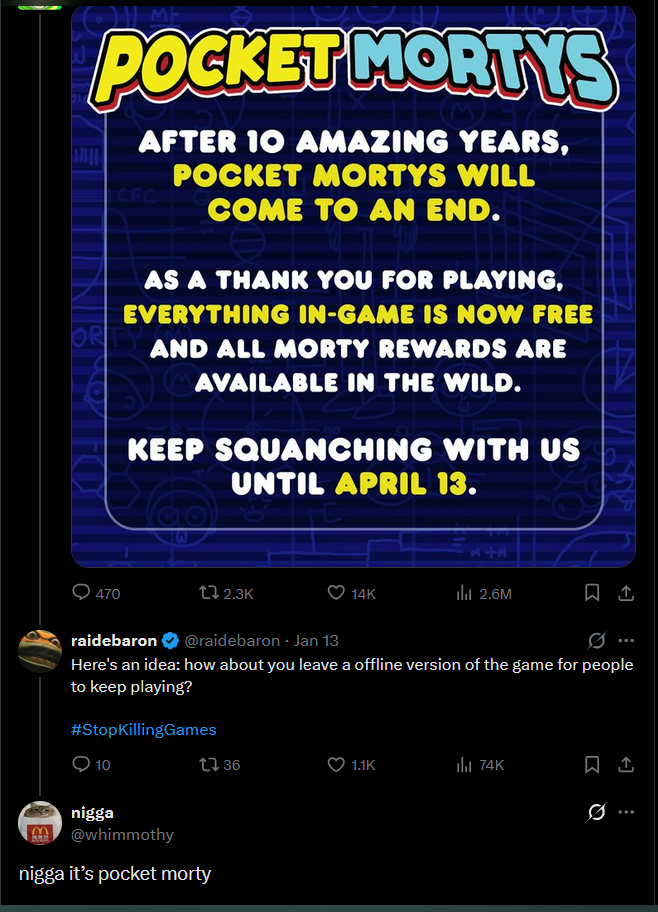Screen dimensions: 658x912
Task: View analytics for raidebaron's 74K views reply
Action: click(464, 764)
